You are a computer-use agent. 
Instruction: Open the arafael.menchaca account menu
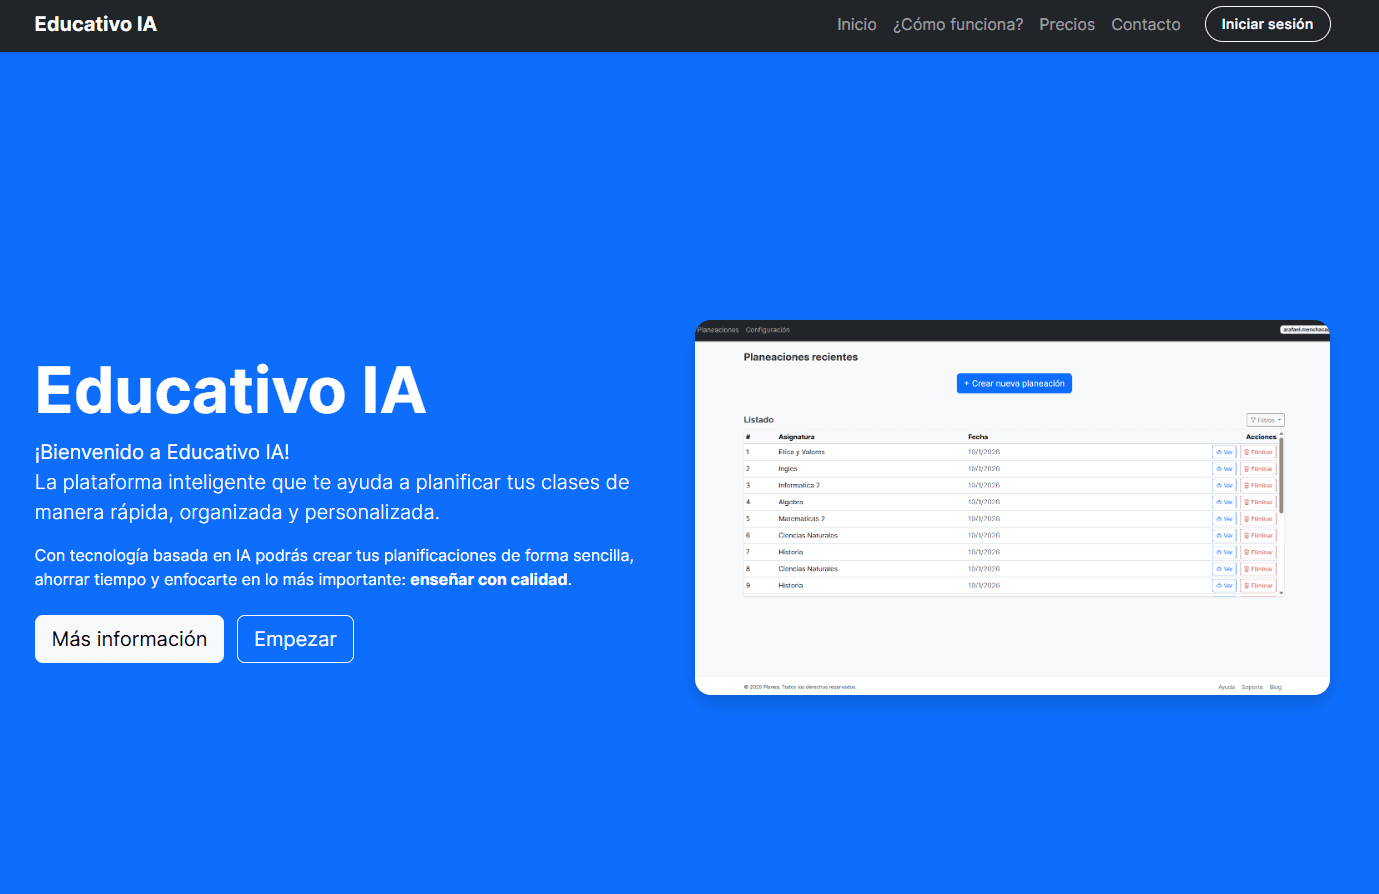(x=1303, y=330)
